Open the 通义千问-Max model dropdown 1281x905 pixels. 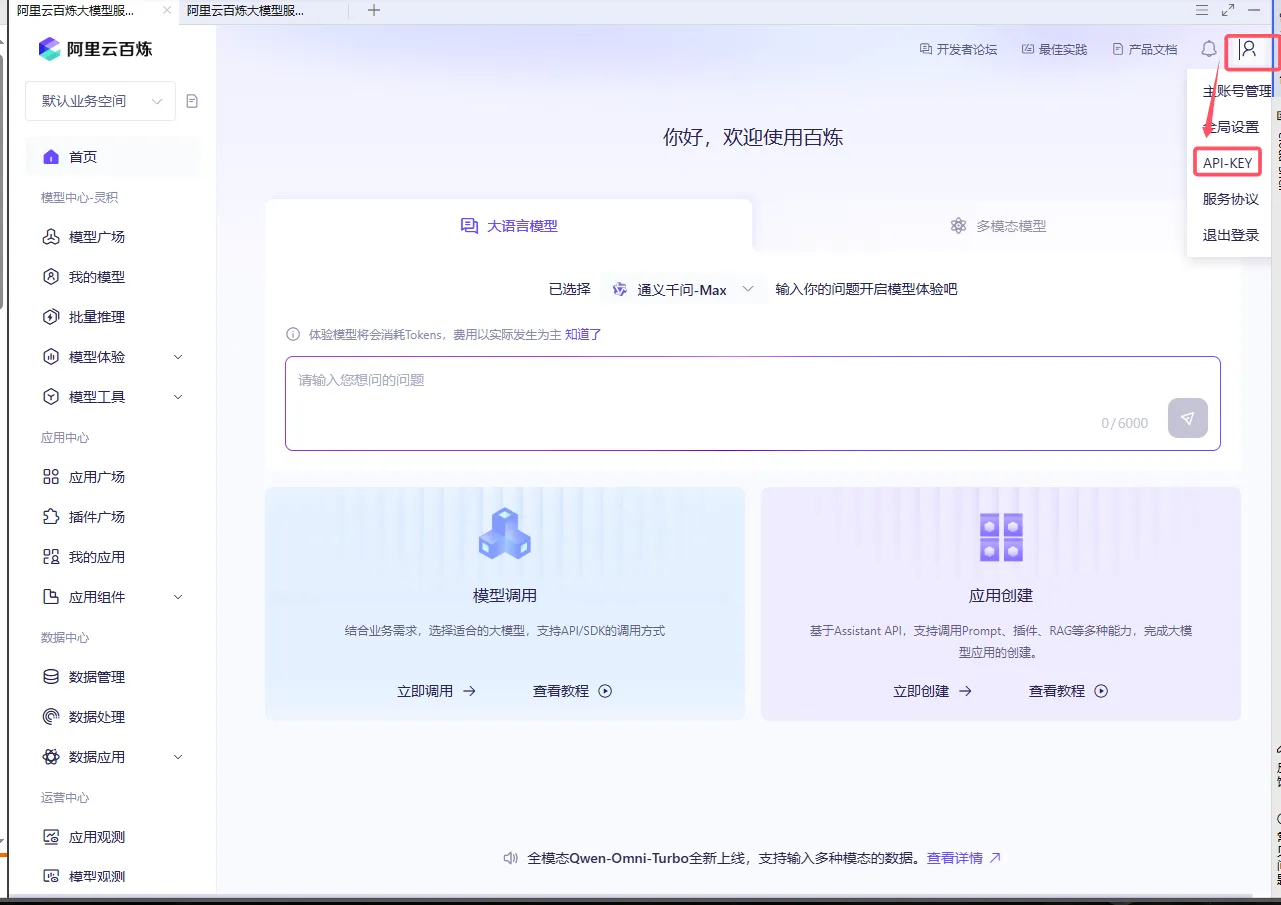684,289
